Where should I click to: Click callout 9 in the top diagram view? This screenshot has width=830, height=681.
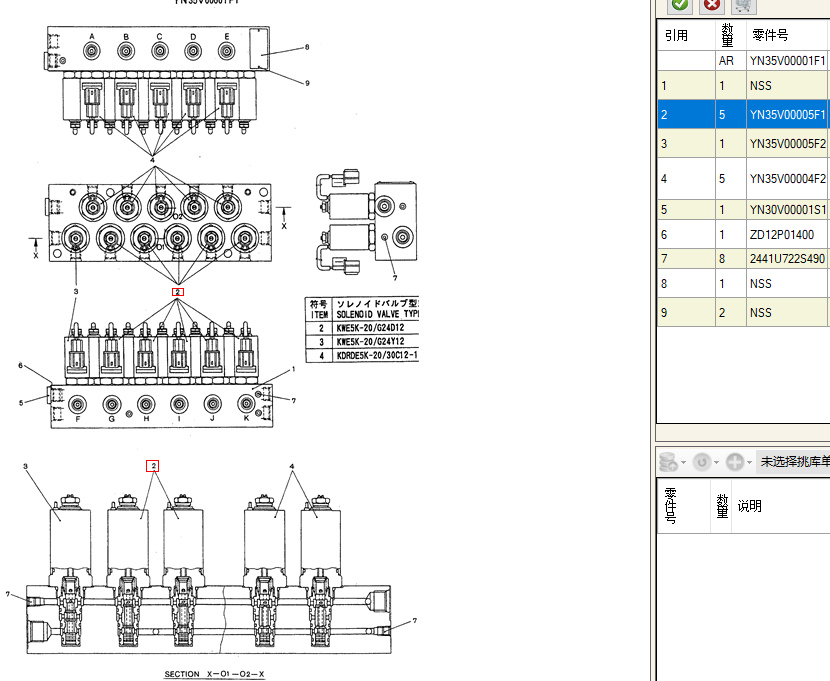click(x=307, y=83)
